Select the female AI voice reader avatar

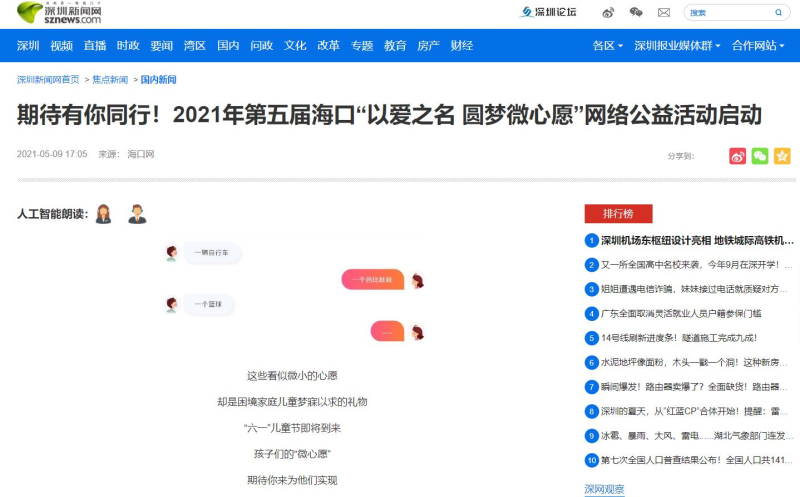pyautogui.click(x=104, y=214)
